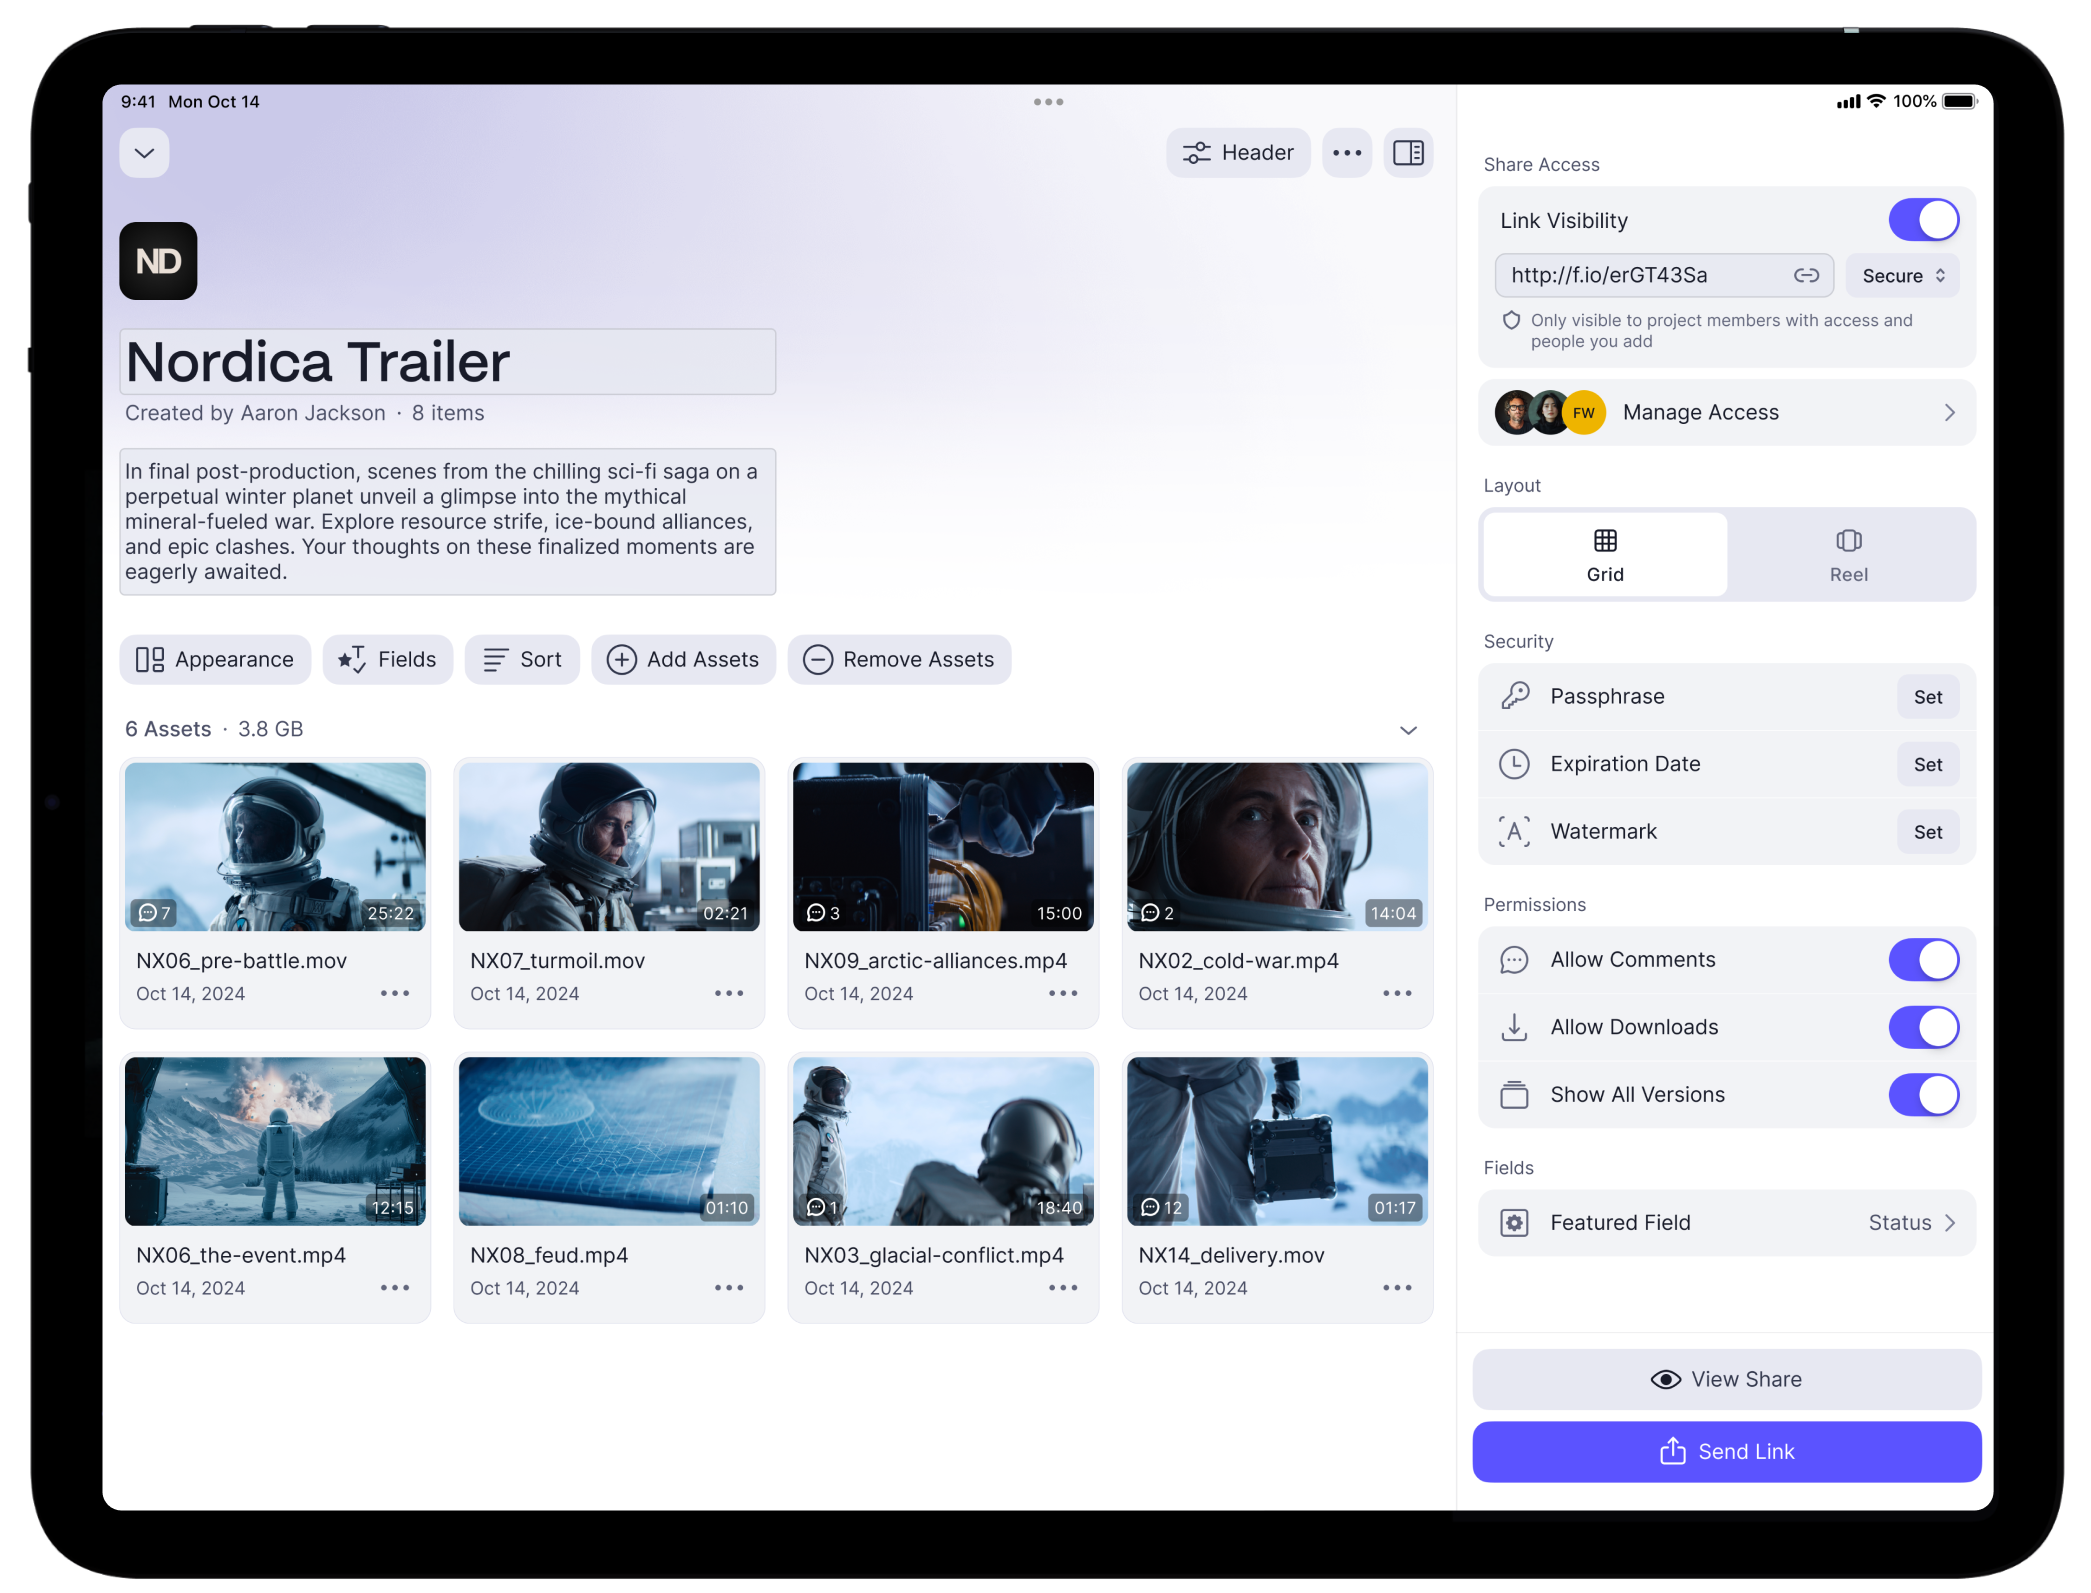Toggle the sidebar panel icon
Screen dimensions: 2091x1593
(1408, 153)
